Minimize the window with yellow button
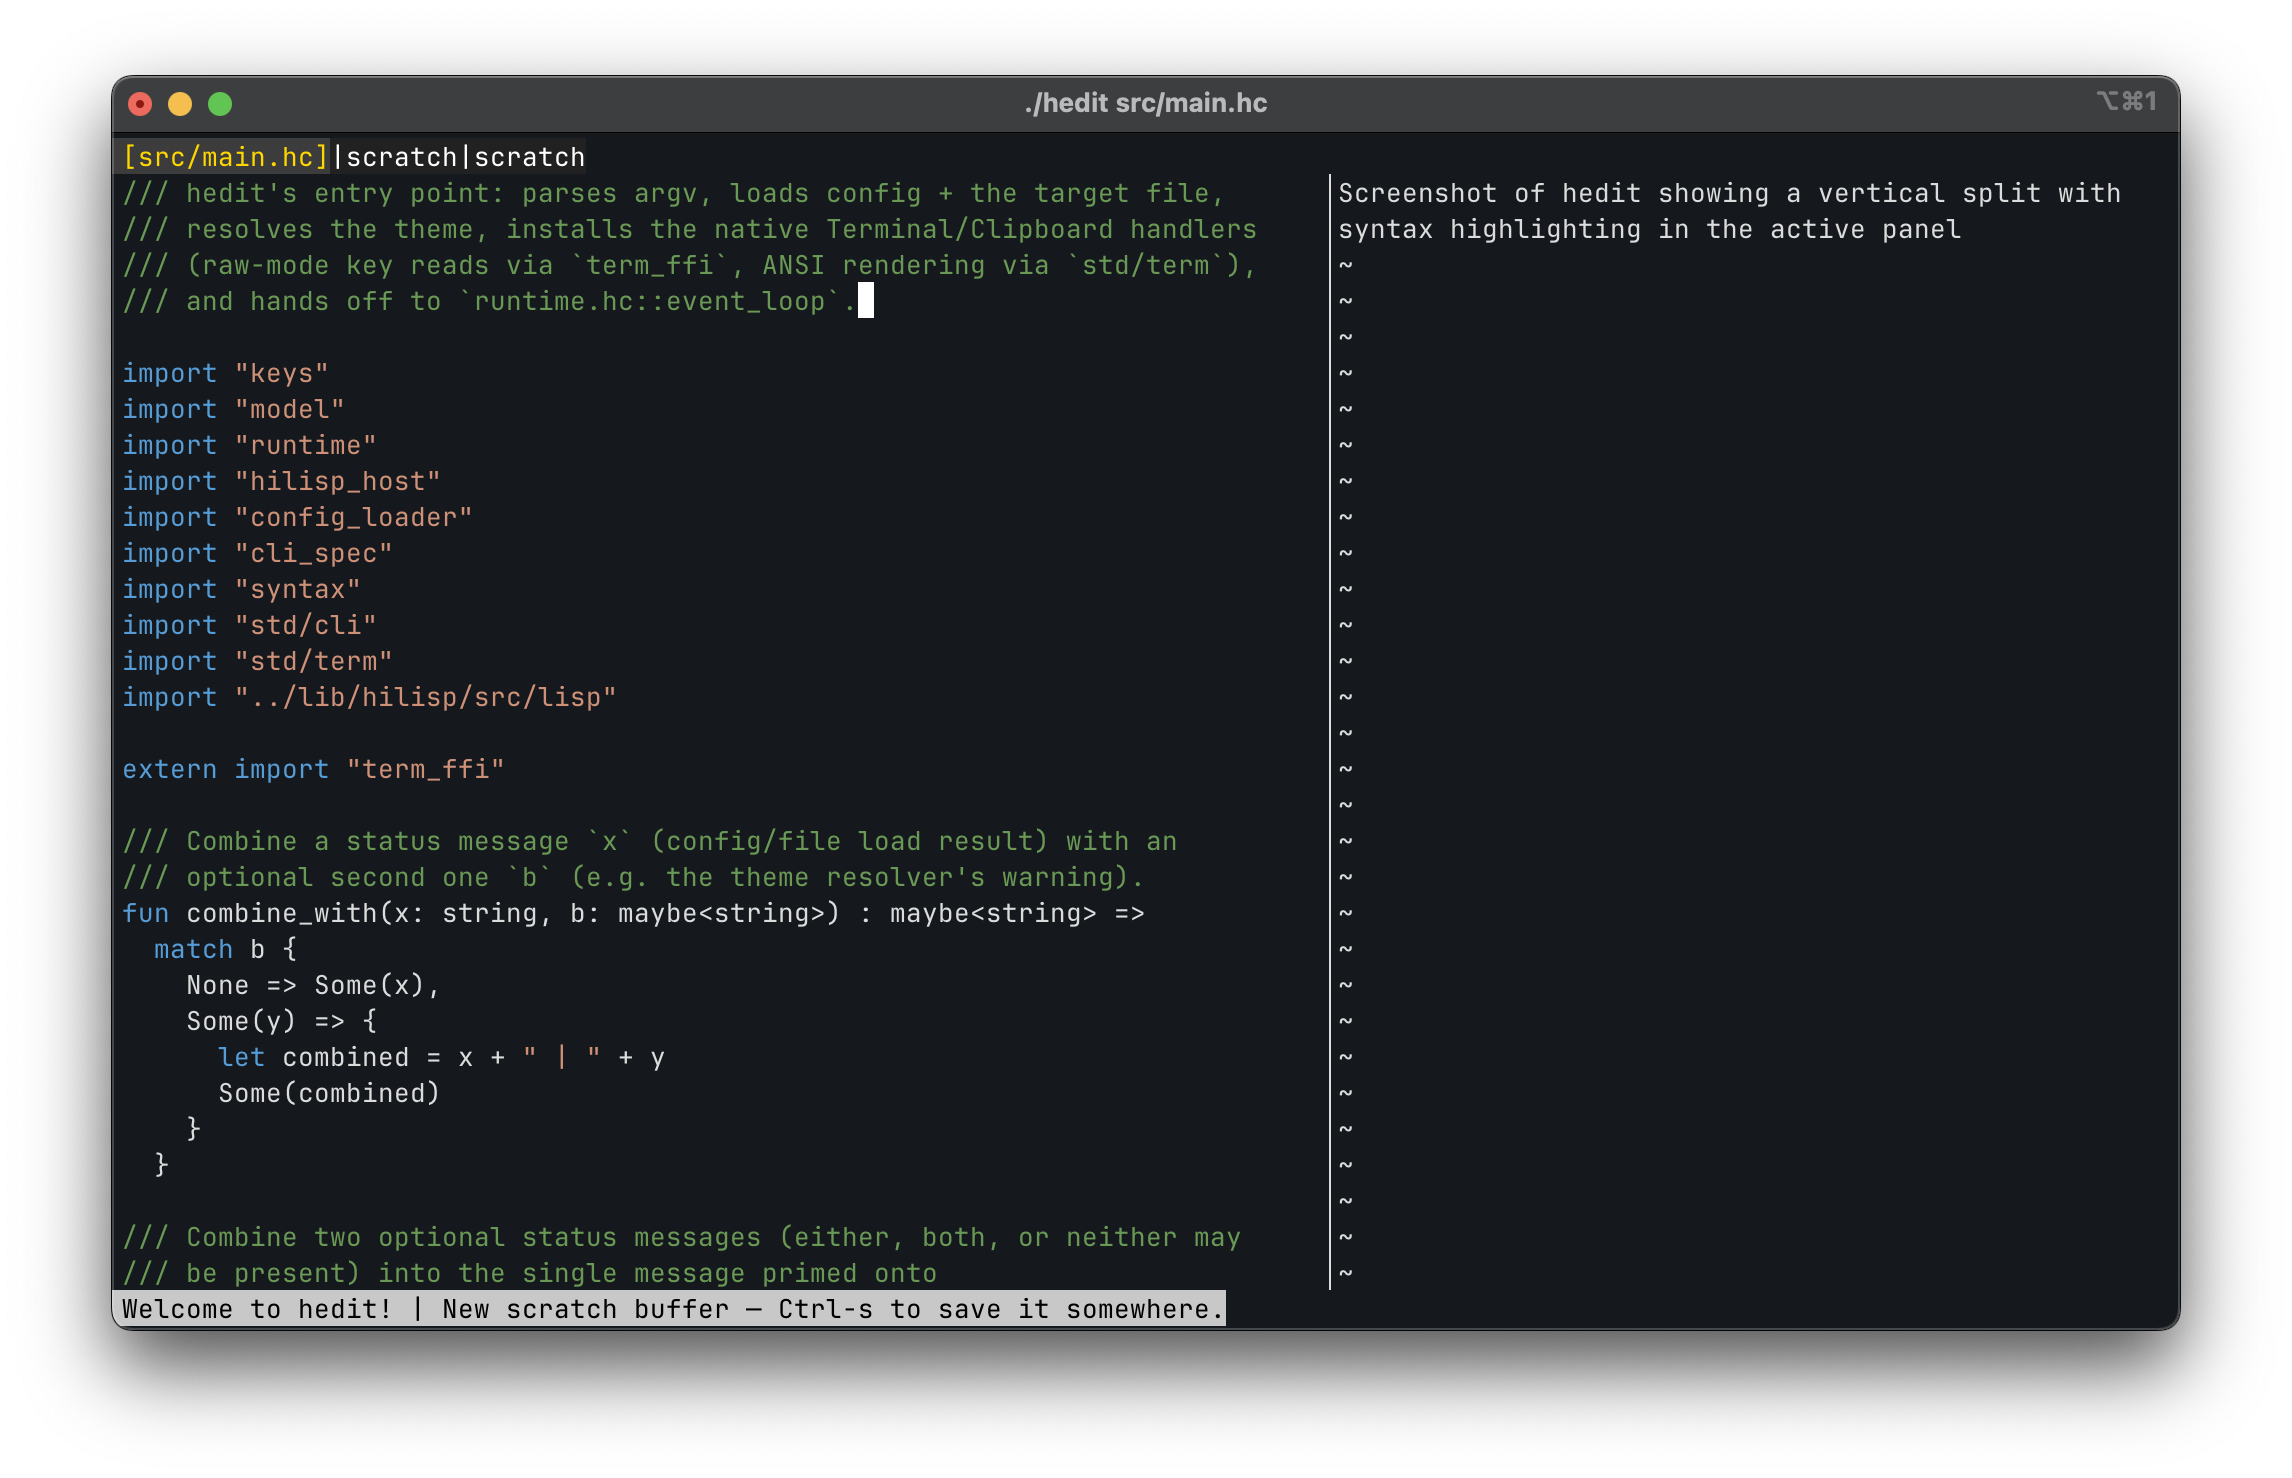 coord(181,104)
